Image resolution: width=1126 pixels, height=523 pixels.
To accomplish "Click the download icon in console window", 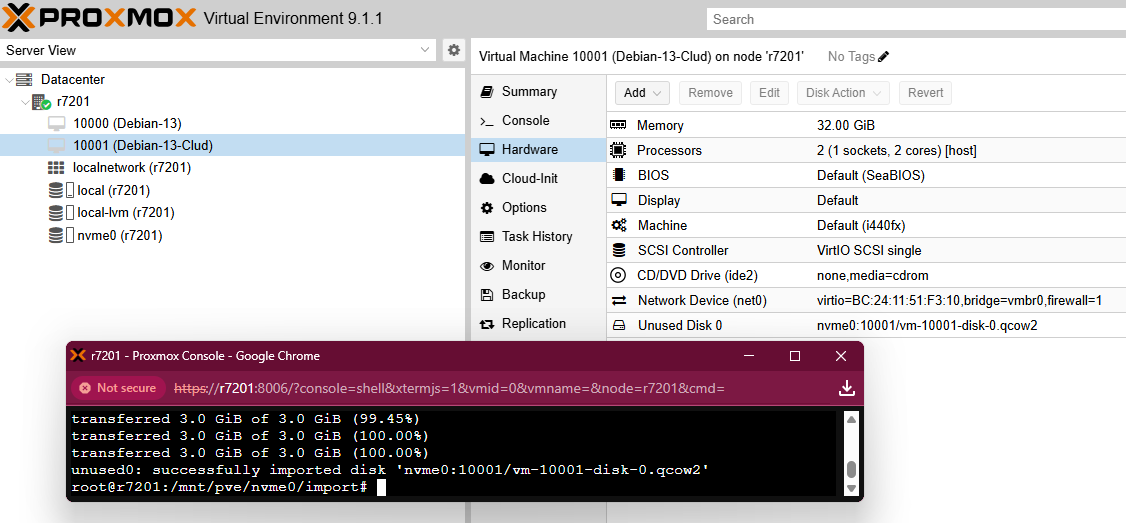I will click(846, 388).
